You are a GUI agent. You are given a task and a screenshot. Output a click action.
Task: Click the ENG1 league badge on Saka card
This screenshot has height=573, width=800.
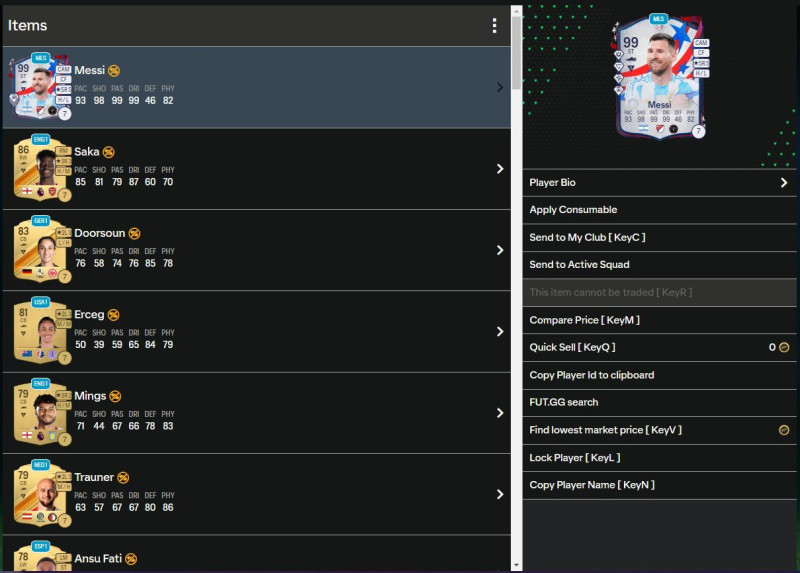click(41, 139)
